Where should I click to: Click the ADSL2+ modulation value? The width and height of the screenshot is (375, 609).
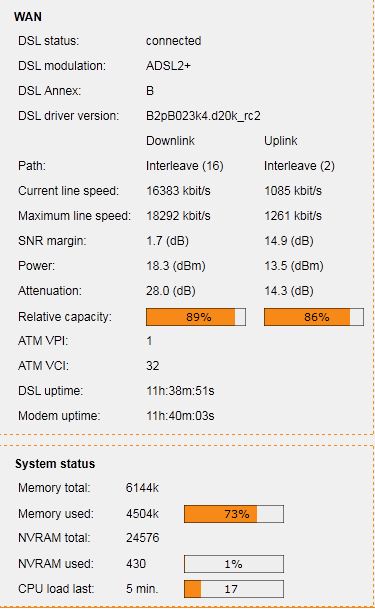[168, 66]
